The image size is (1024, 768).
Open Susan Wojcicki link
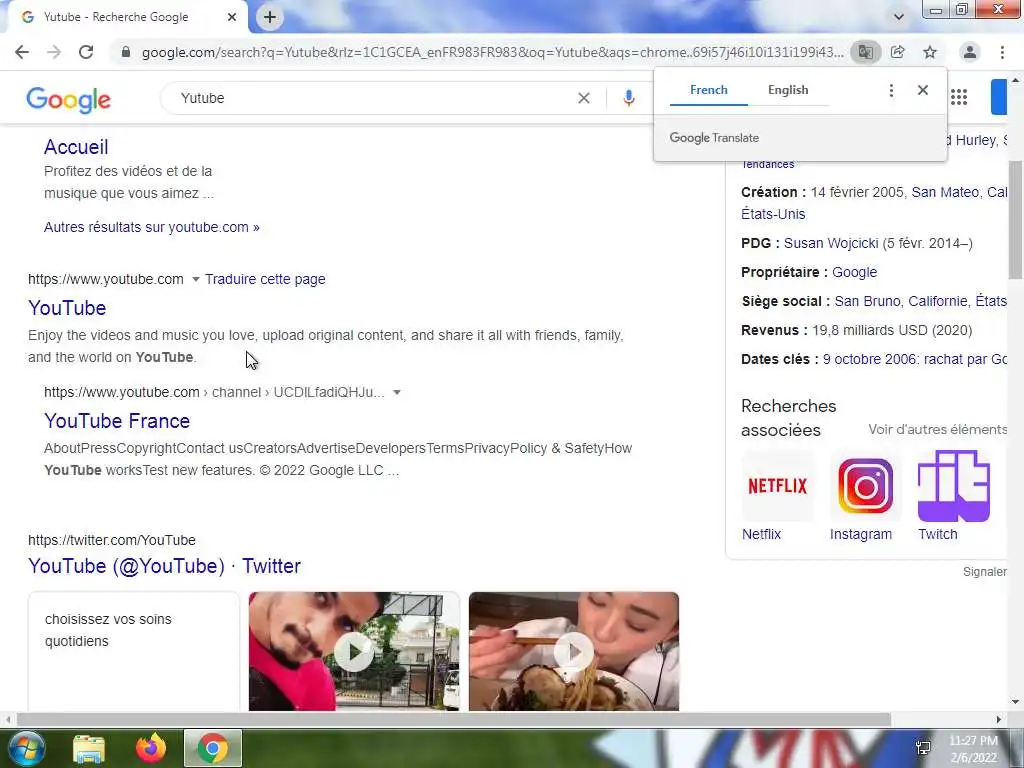coord(831,244)
